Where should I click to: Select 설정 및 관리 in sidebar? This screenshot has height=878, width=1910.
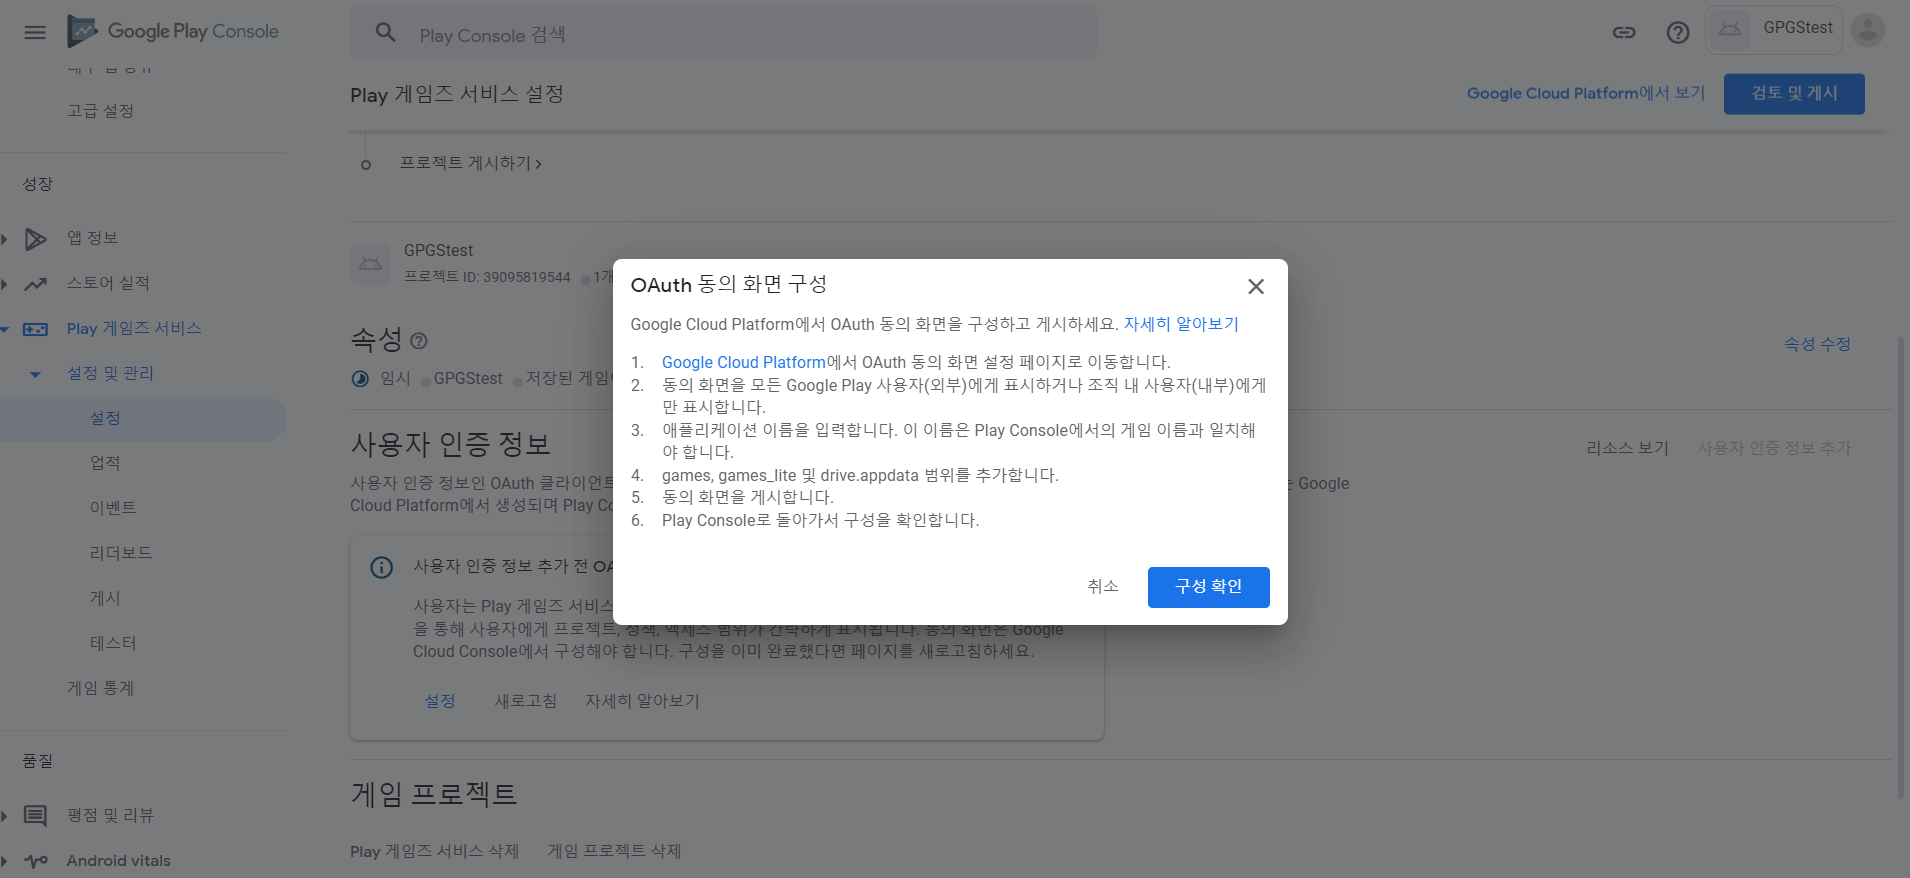110,373
